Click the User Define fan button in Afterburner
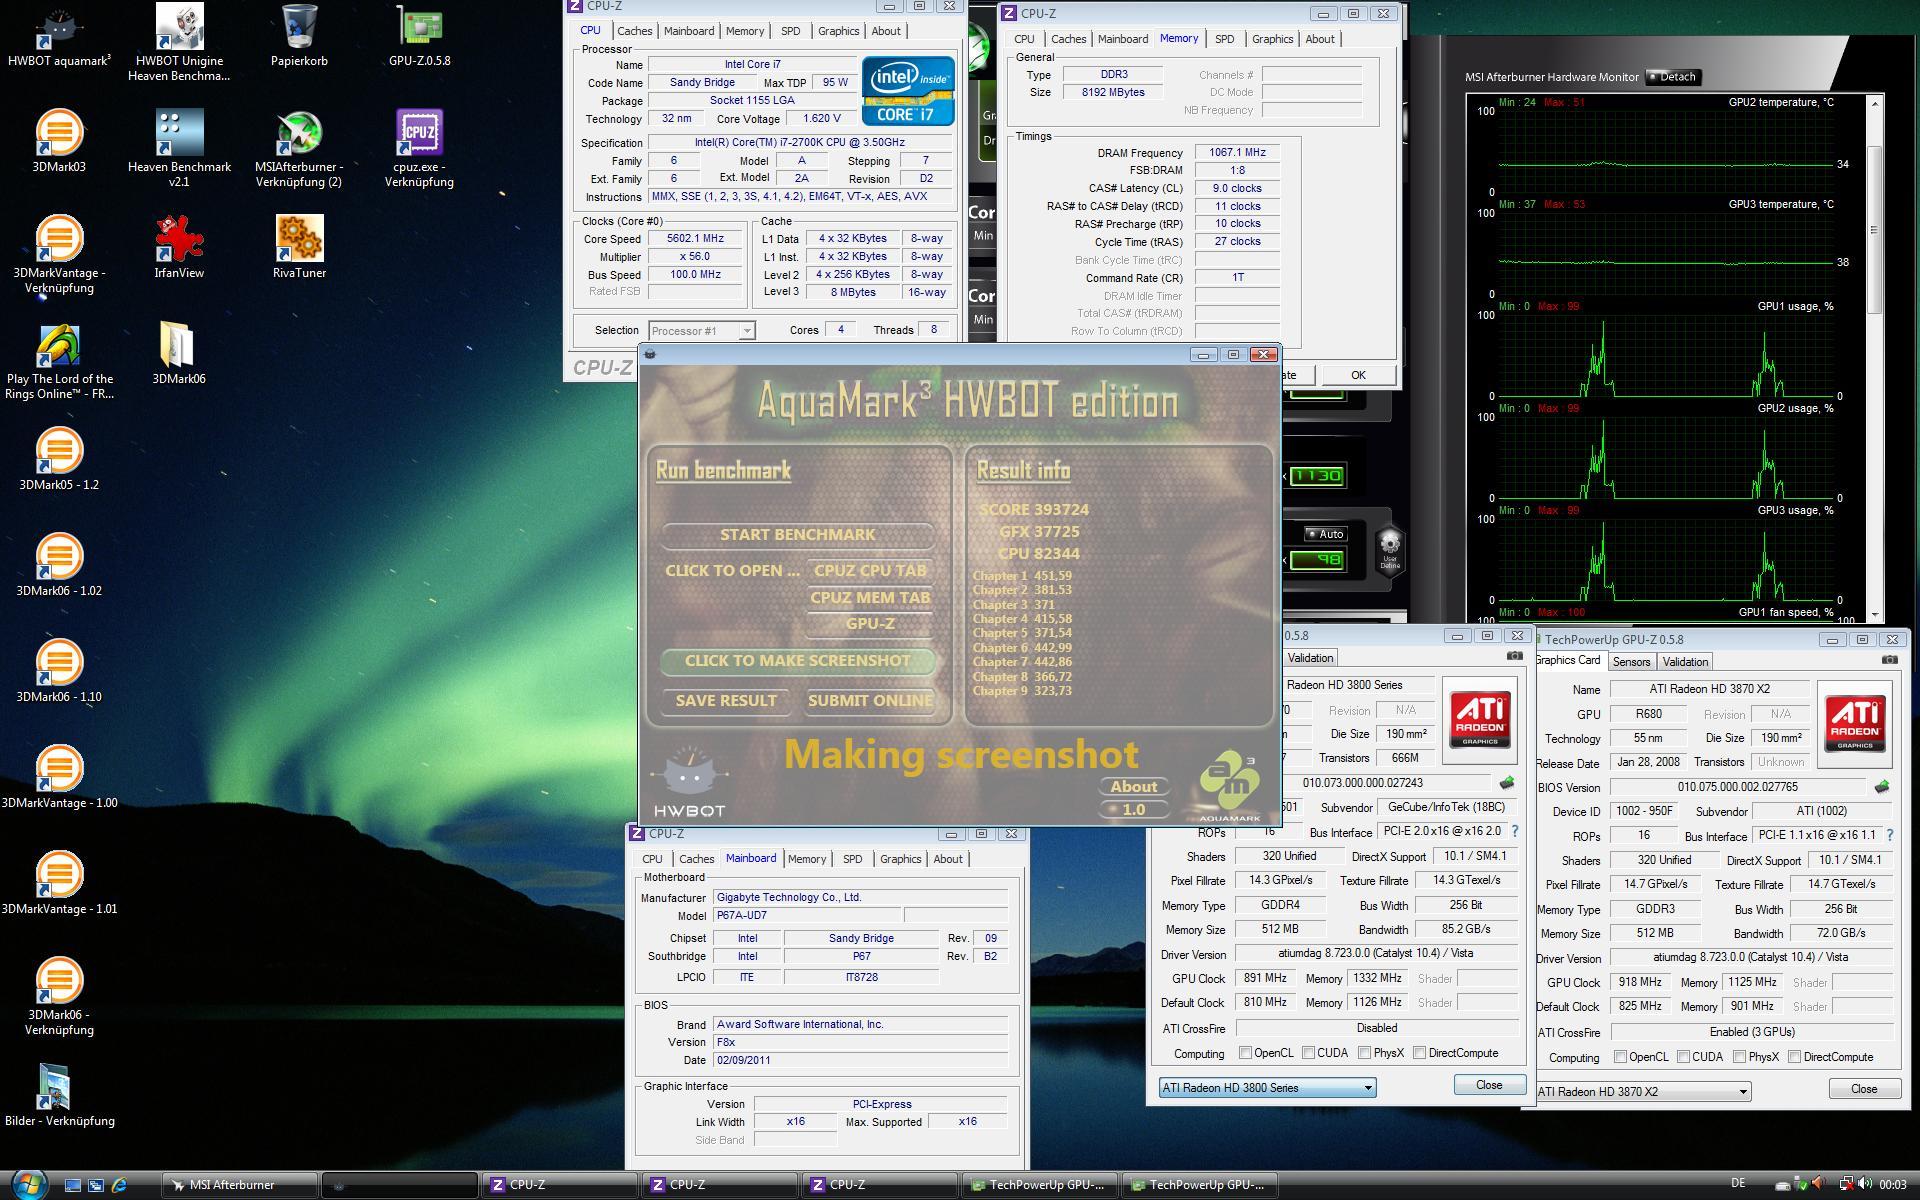 pos(1390,552)
